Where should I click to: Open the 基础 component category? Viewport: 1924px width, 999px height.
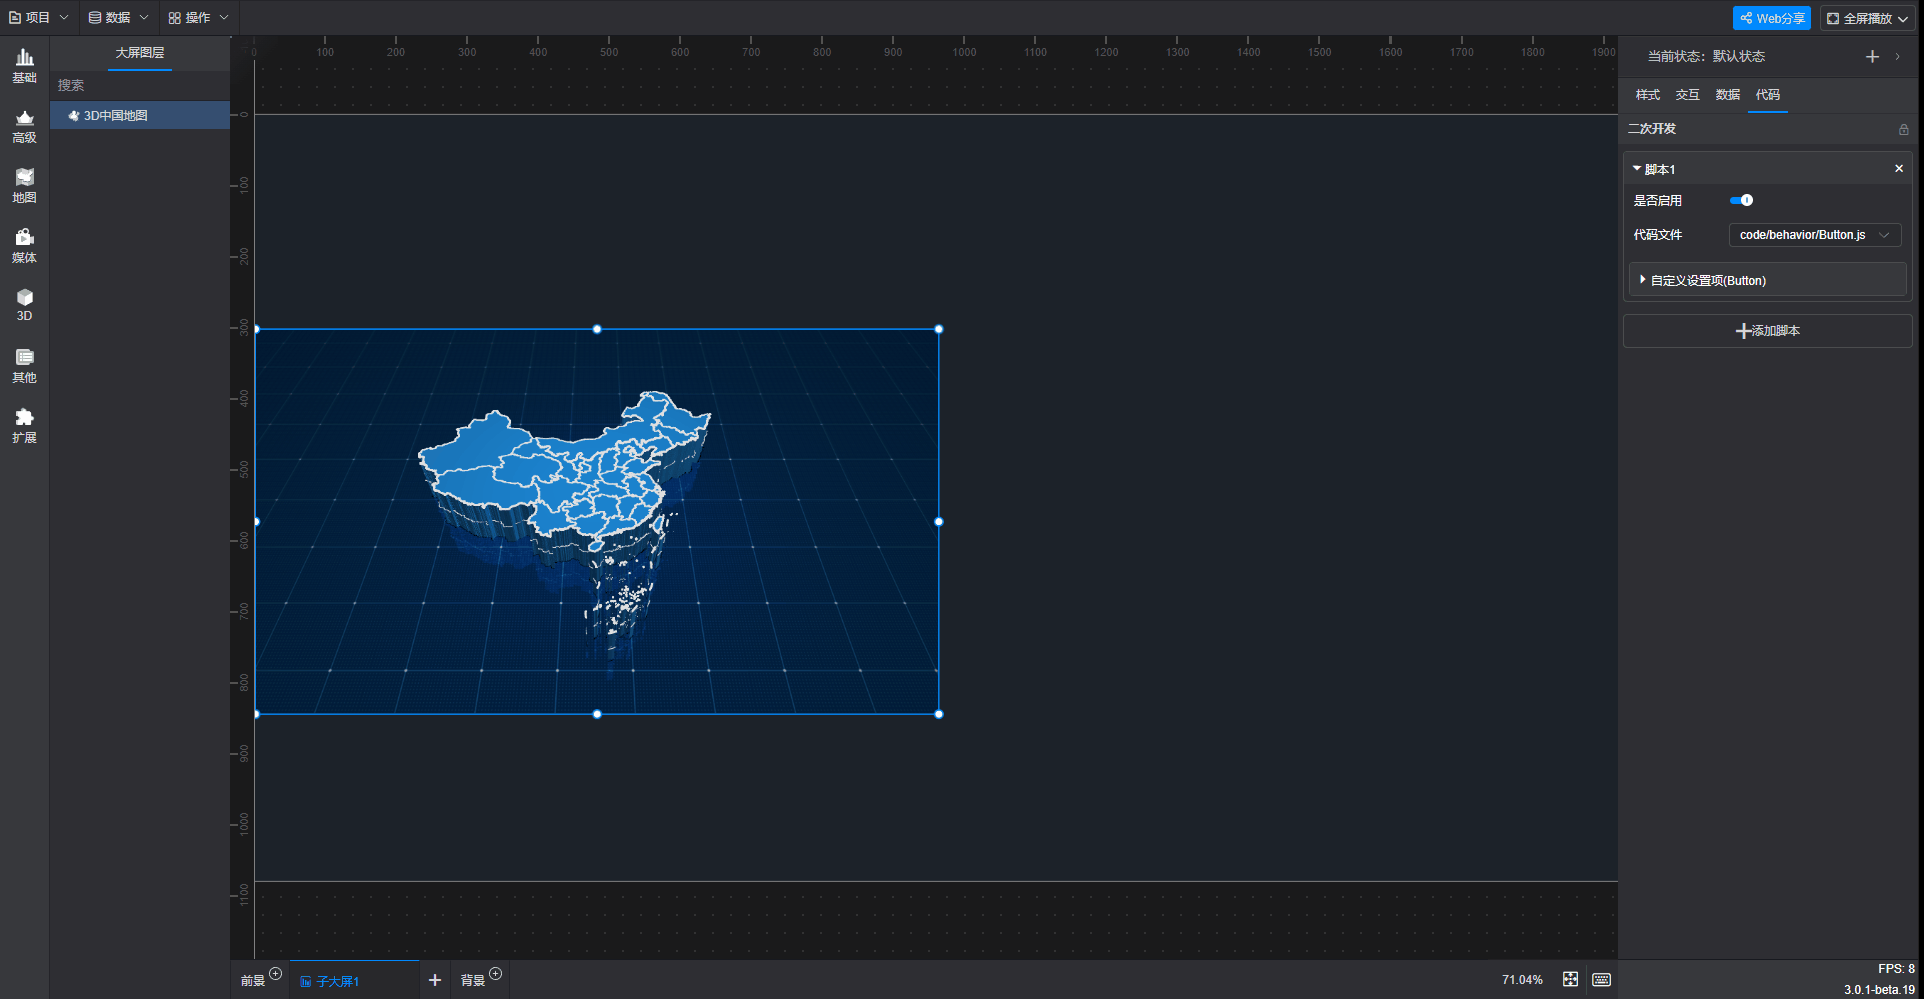[x=24, y=66]
